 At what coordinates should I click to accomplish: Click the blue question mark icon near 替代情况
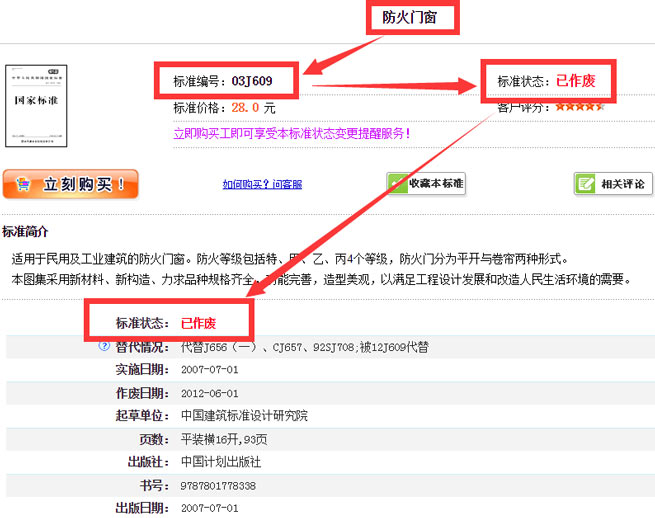coord(103,346)
